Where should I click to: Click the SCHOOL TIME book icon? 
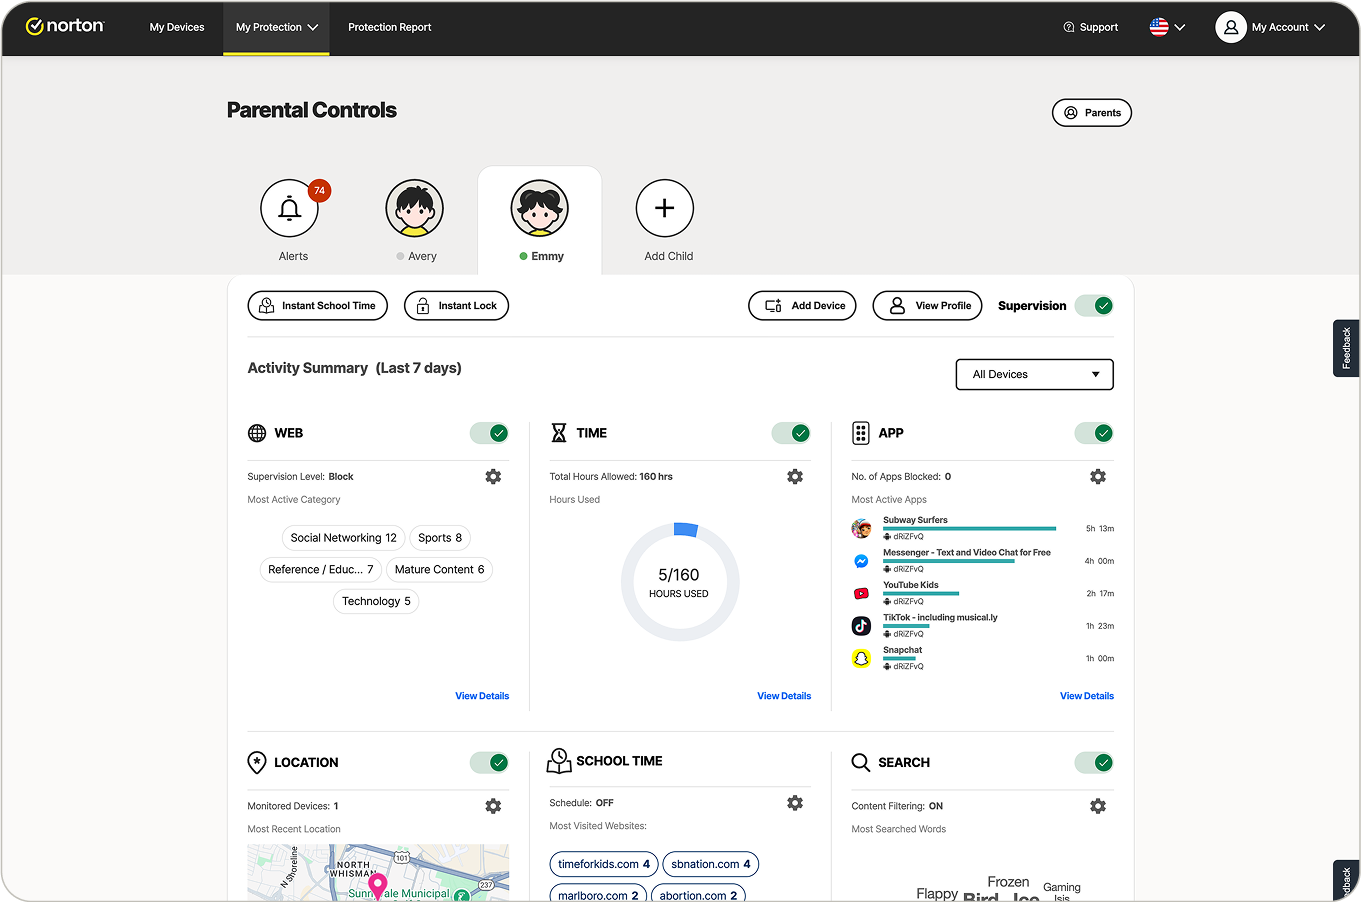pyautogui.click(x=559, y=761)
